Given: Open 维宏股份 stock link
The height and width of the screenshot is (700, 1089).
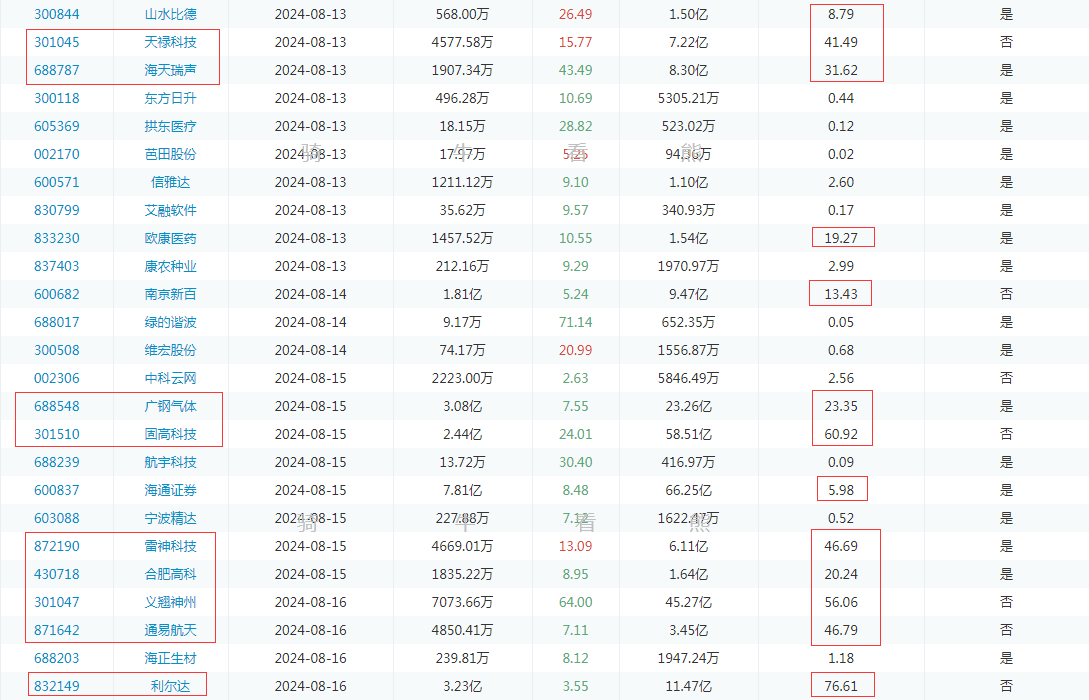Looking at the screenshot, I should (x=170, y=350).
